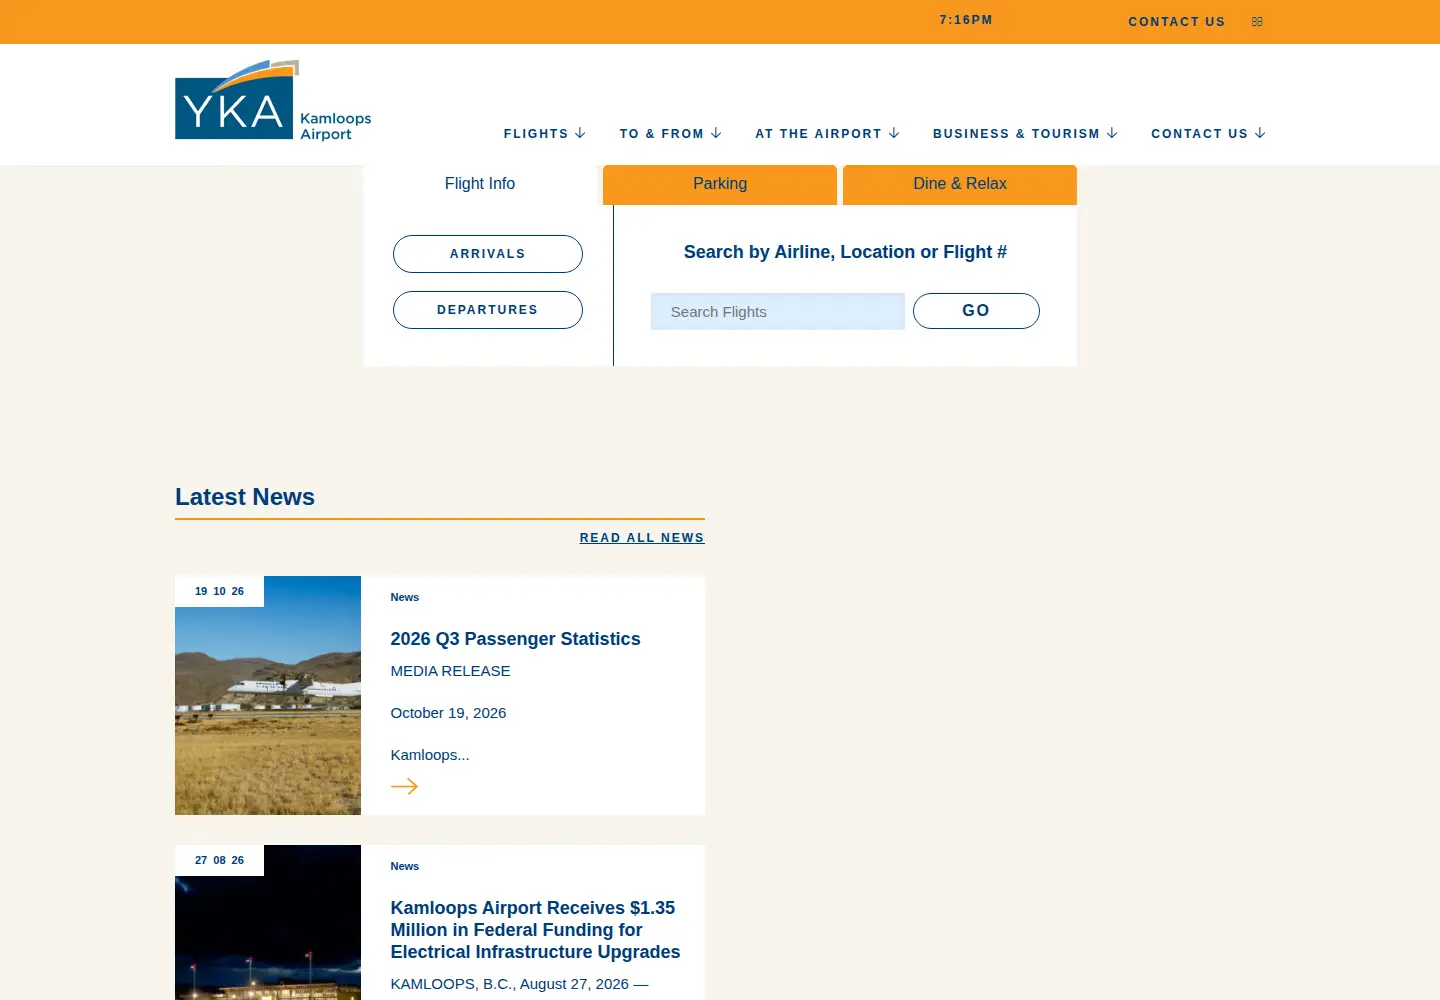Viewport: 1440px width, 1000px height.
Task: Focus the Search Flights input field
Action: point(778,312)
